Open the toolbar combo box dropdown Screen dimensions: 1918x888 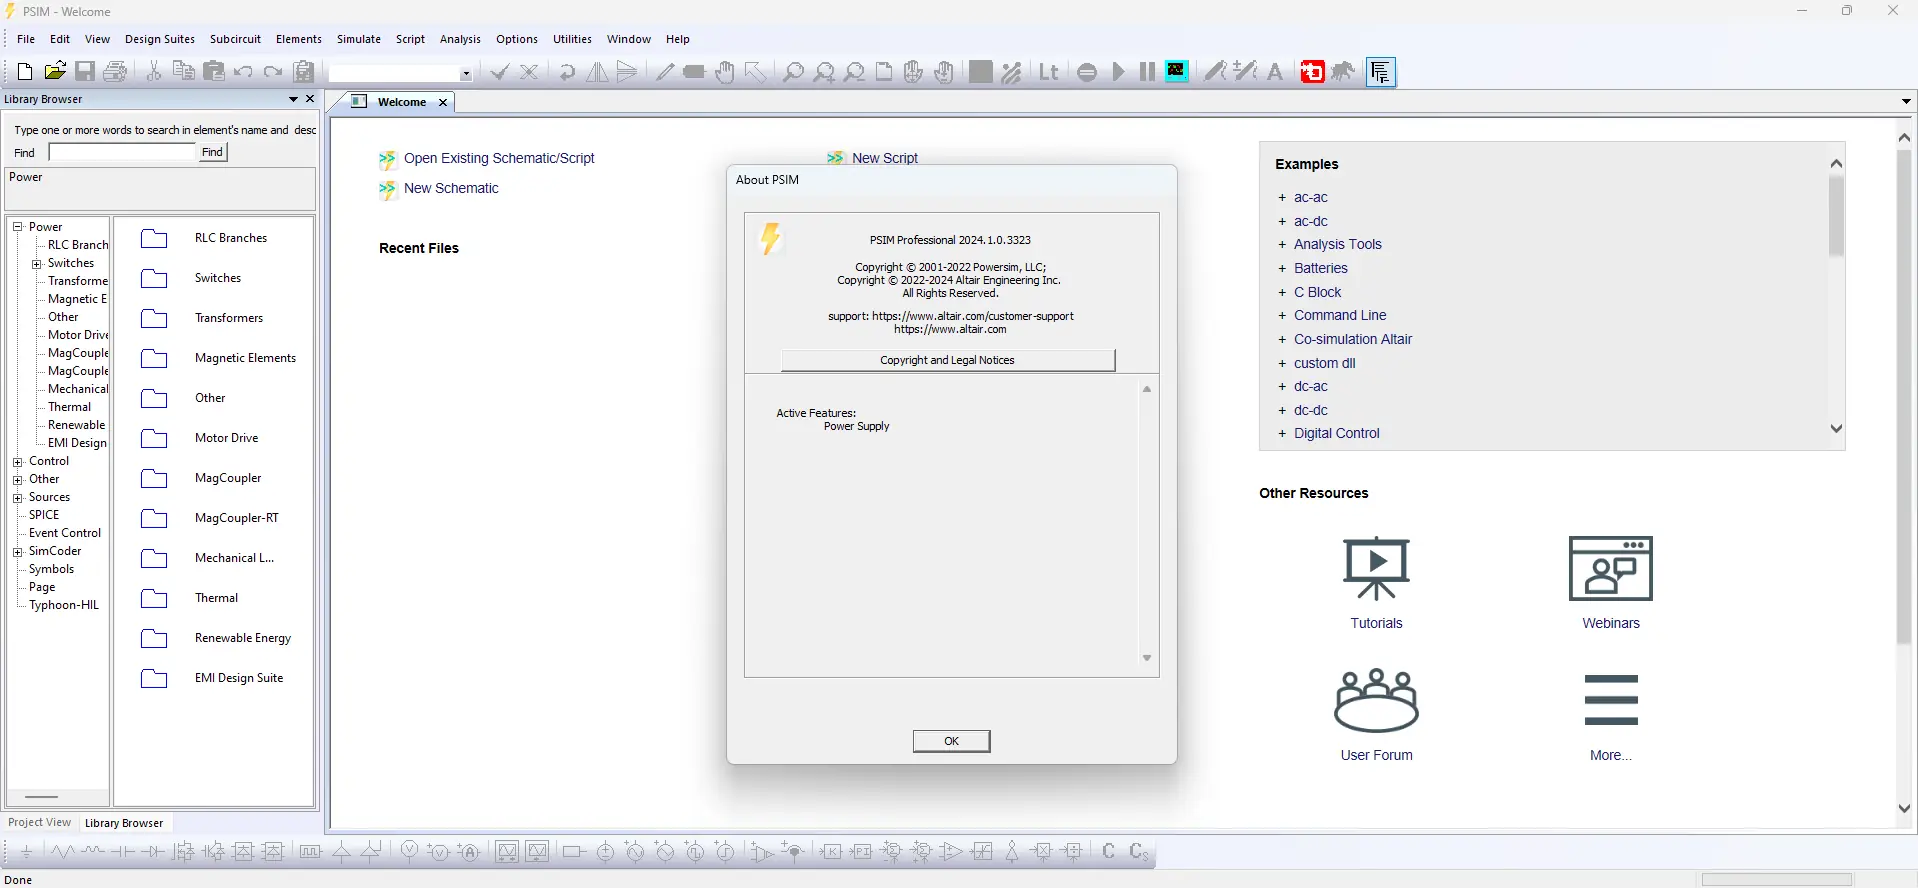tap(465, 73)
